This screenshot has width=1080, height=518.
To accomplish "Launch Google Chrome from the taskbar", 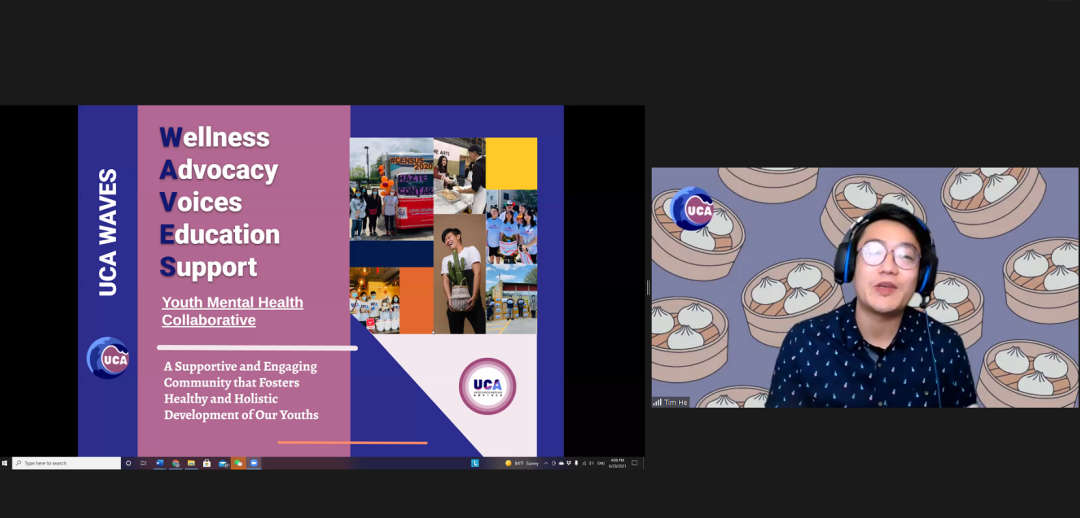I will [176, 463].
